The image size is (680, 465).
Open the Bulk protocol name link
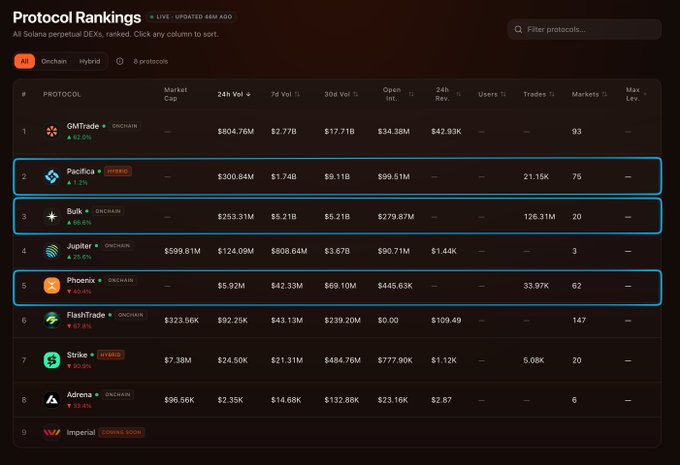click(74, 211)
